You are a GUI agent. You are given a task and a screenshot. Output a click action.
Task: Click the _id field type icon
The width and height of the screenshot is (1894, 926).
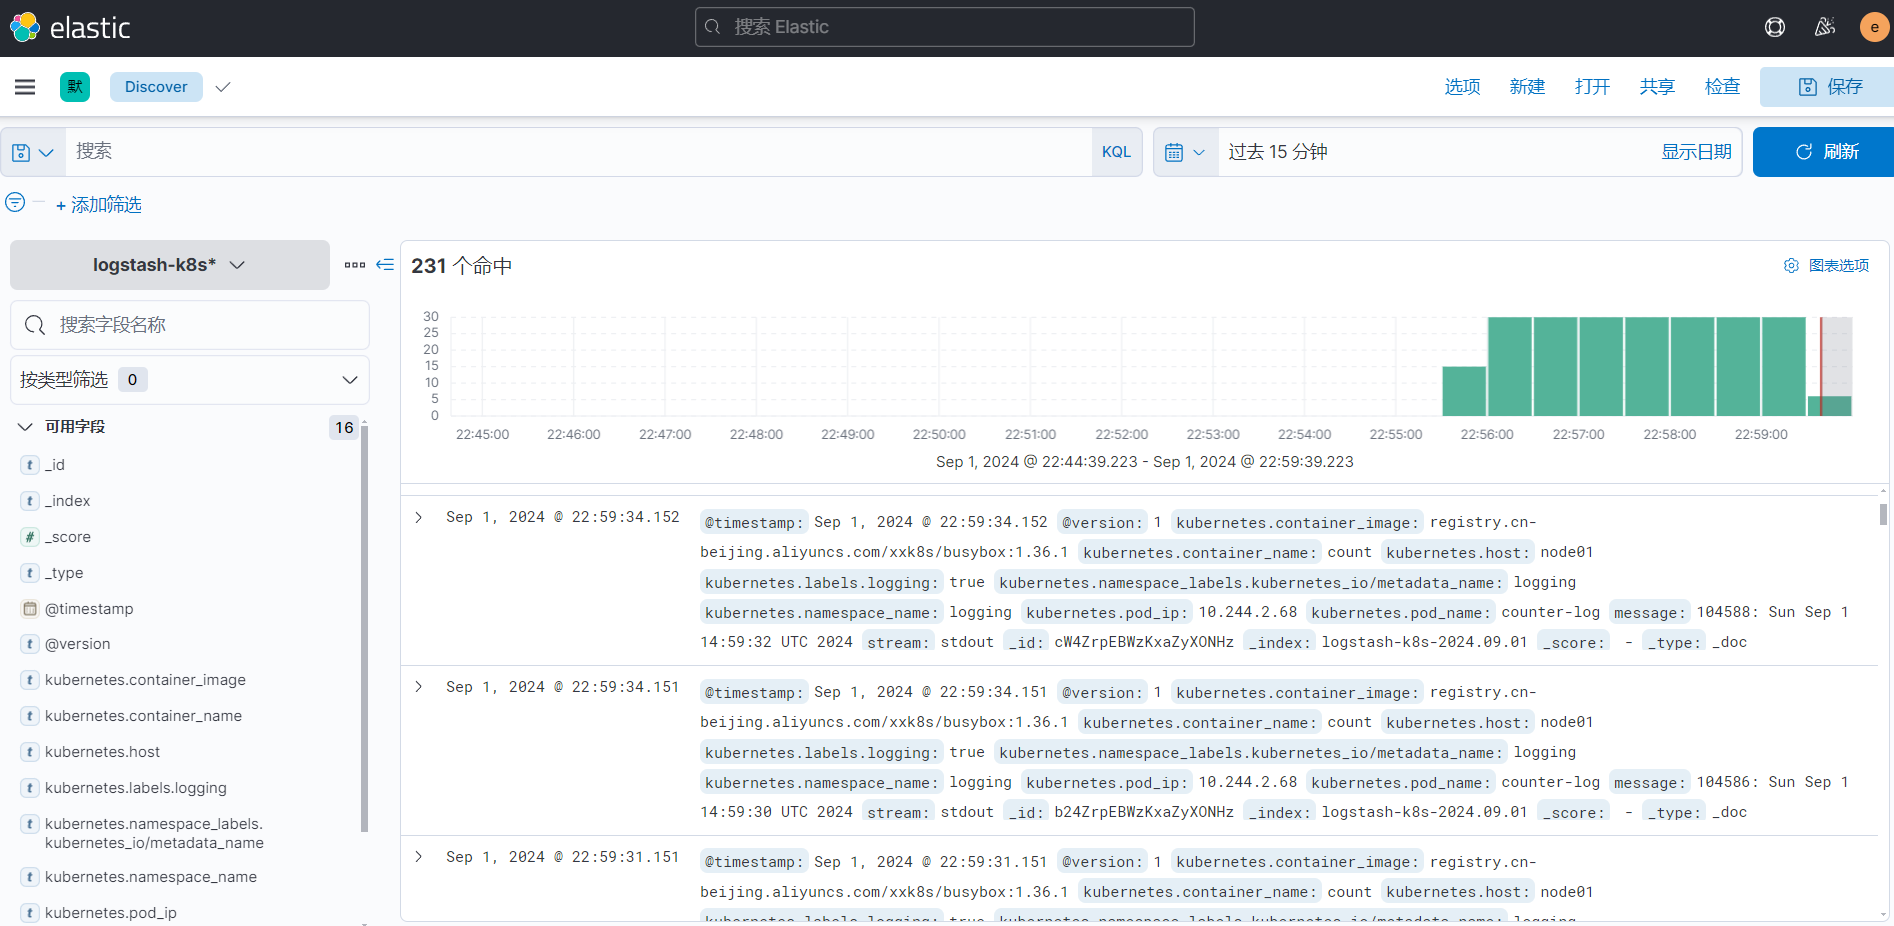(30, 465)
